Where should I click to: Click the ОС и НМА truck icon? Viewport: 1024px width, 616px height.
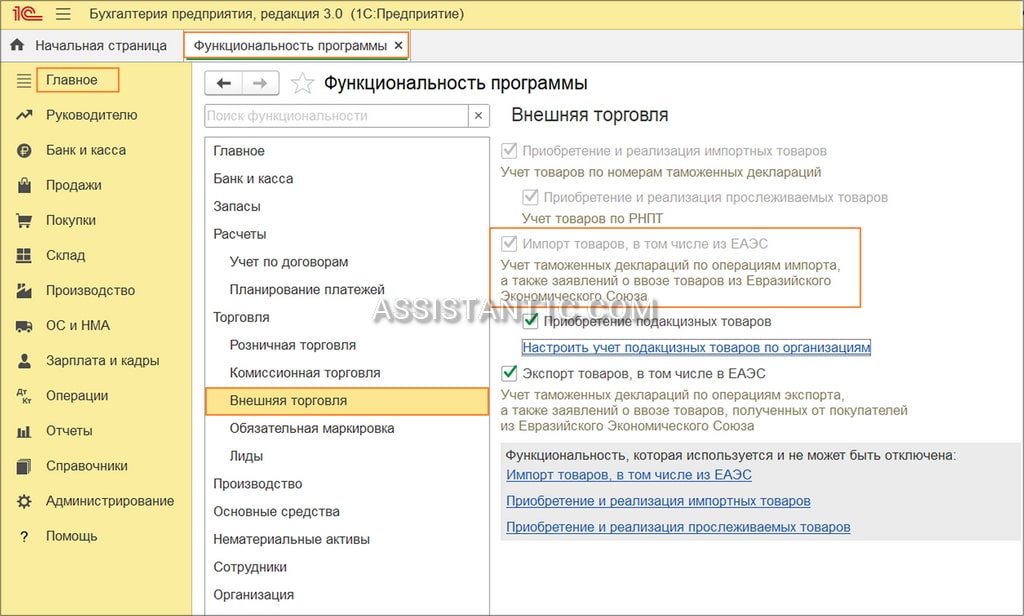24,325
